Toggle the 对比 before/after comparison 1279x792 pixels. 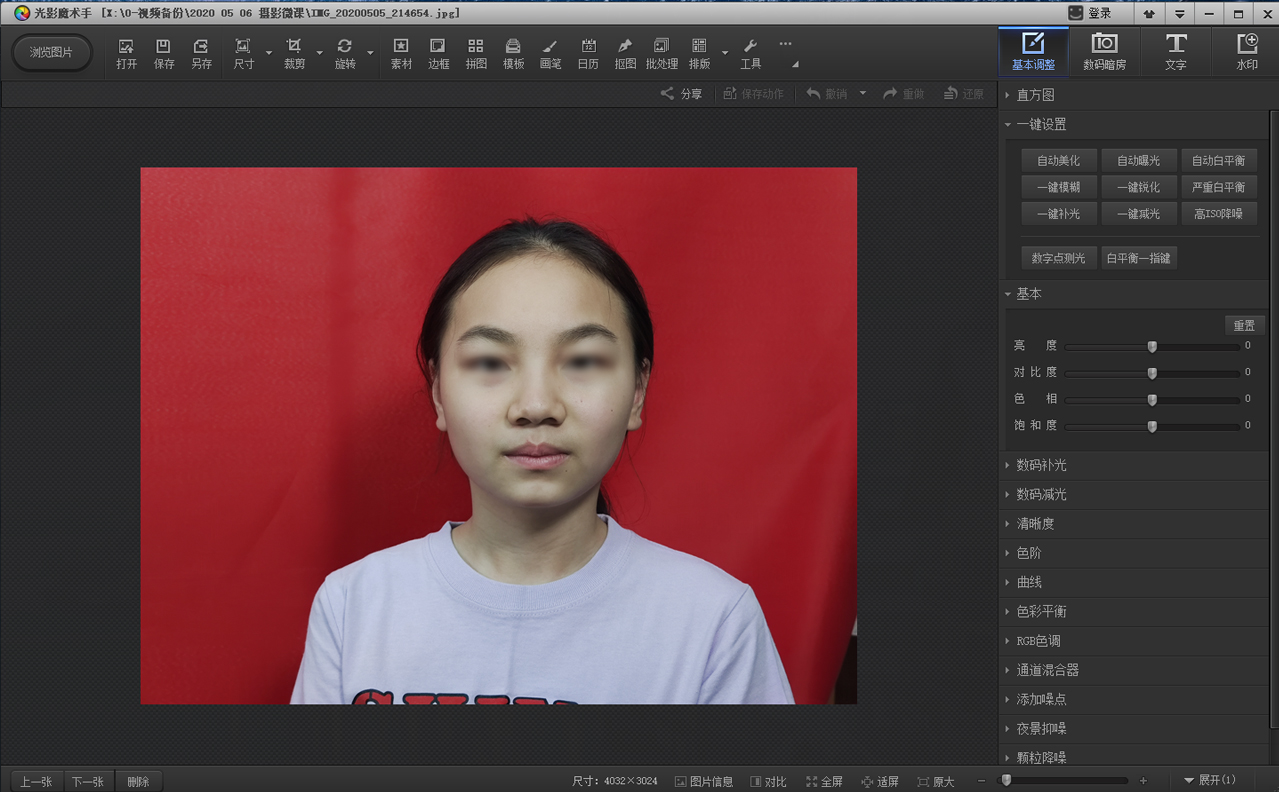tap(768, 781)
